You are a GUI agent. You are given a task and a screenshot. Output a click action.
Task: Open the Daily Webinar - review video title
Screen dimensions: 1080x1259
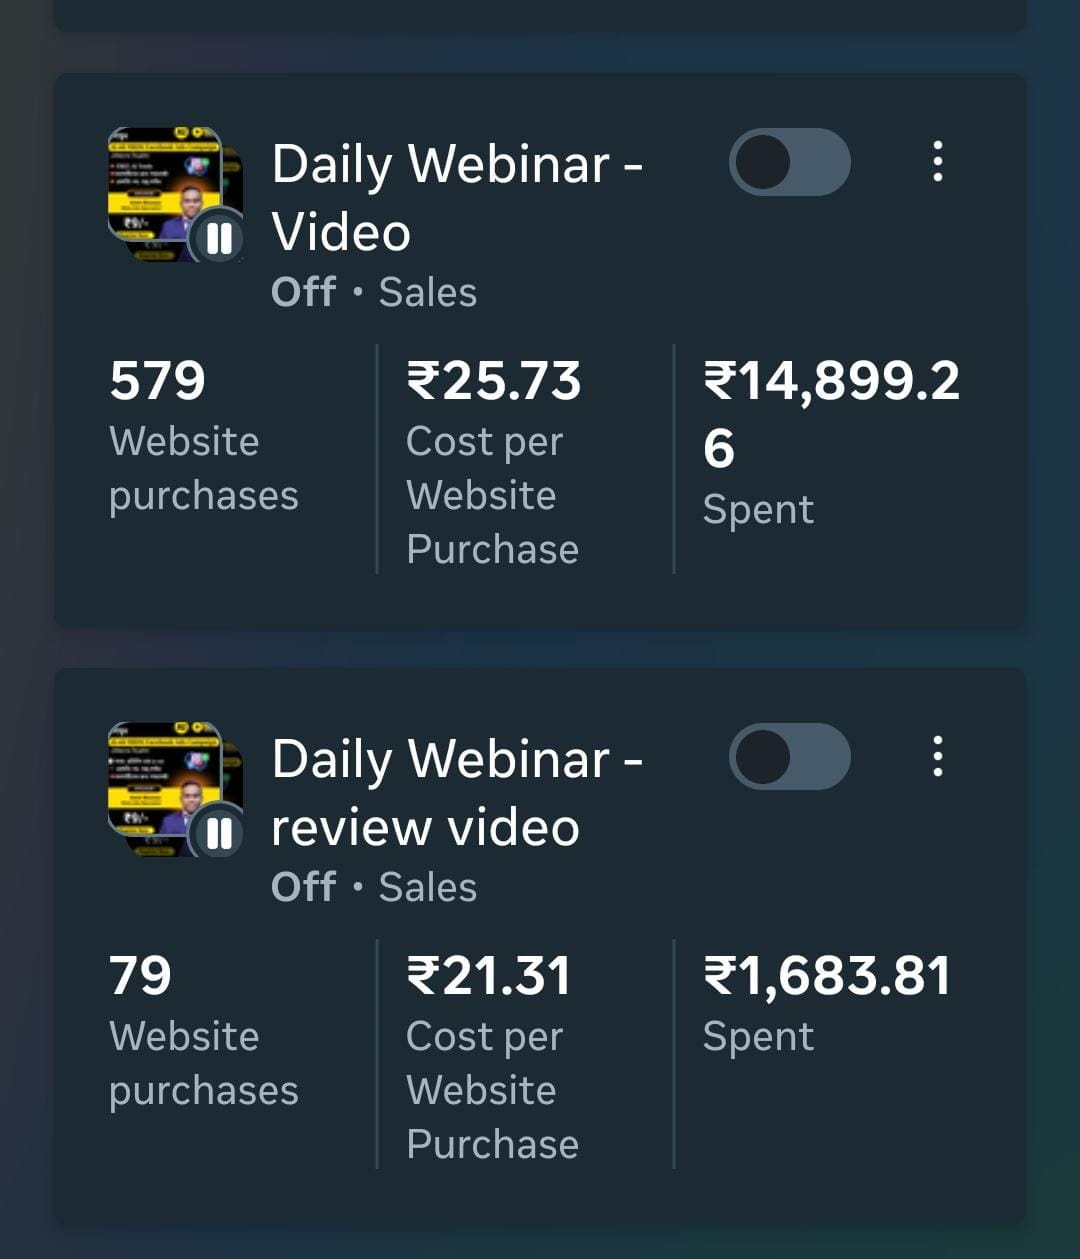(456, 792)
